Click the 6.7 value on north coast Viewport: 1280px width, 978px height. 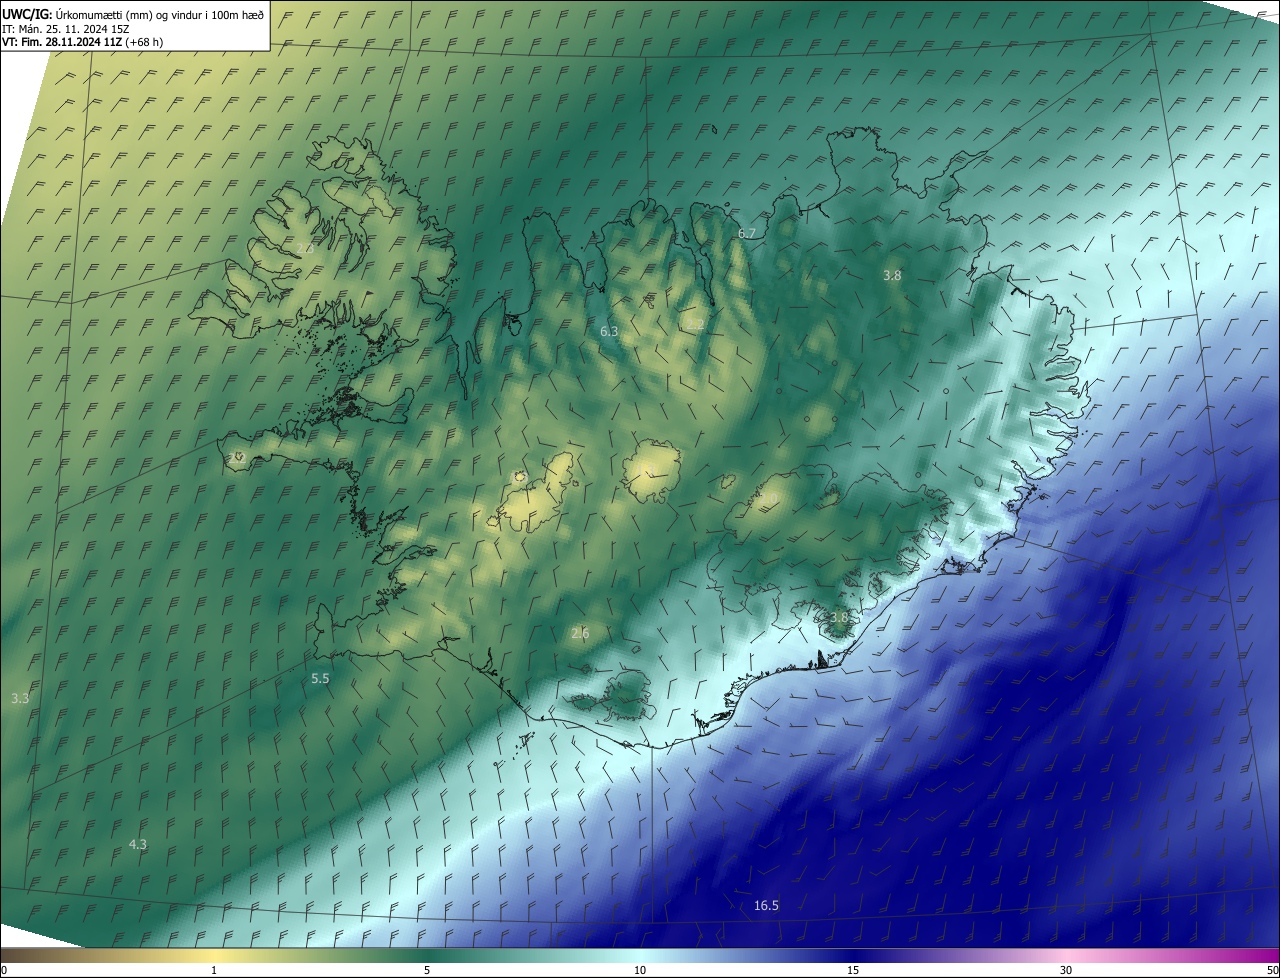pos(747,233)
